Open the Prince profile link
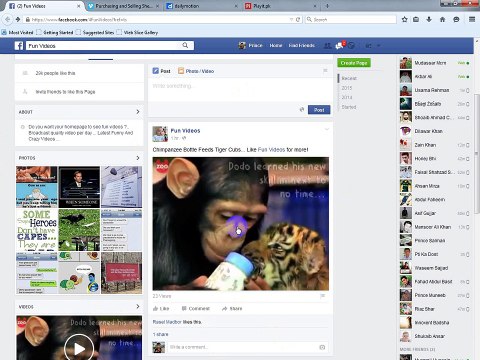The height and width of the screenshot is (360, 480). tap(251, 45)
